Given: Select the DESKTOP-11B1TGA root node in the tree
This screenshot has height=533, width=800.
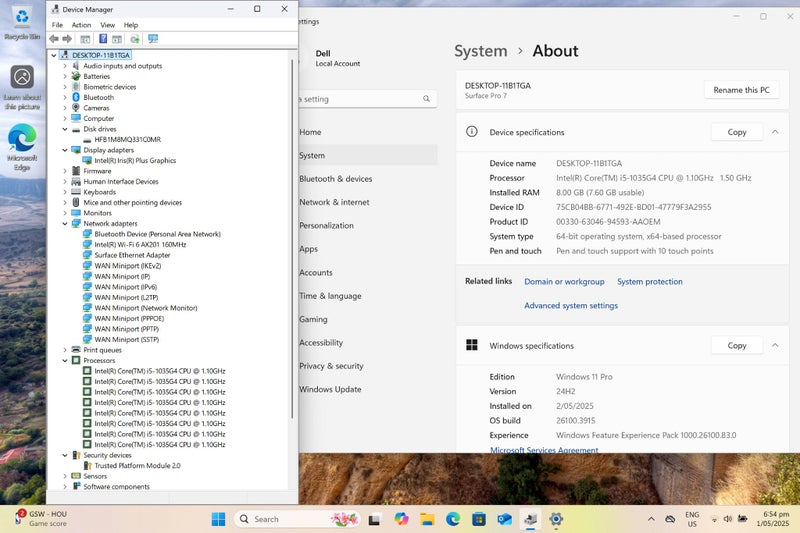Looking at the screenshot, I should click(101, 55).
